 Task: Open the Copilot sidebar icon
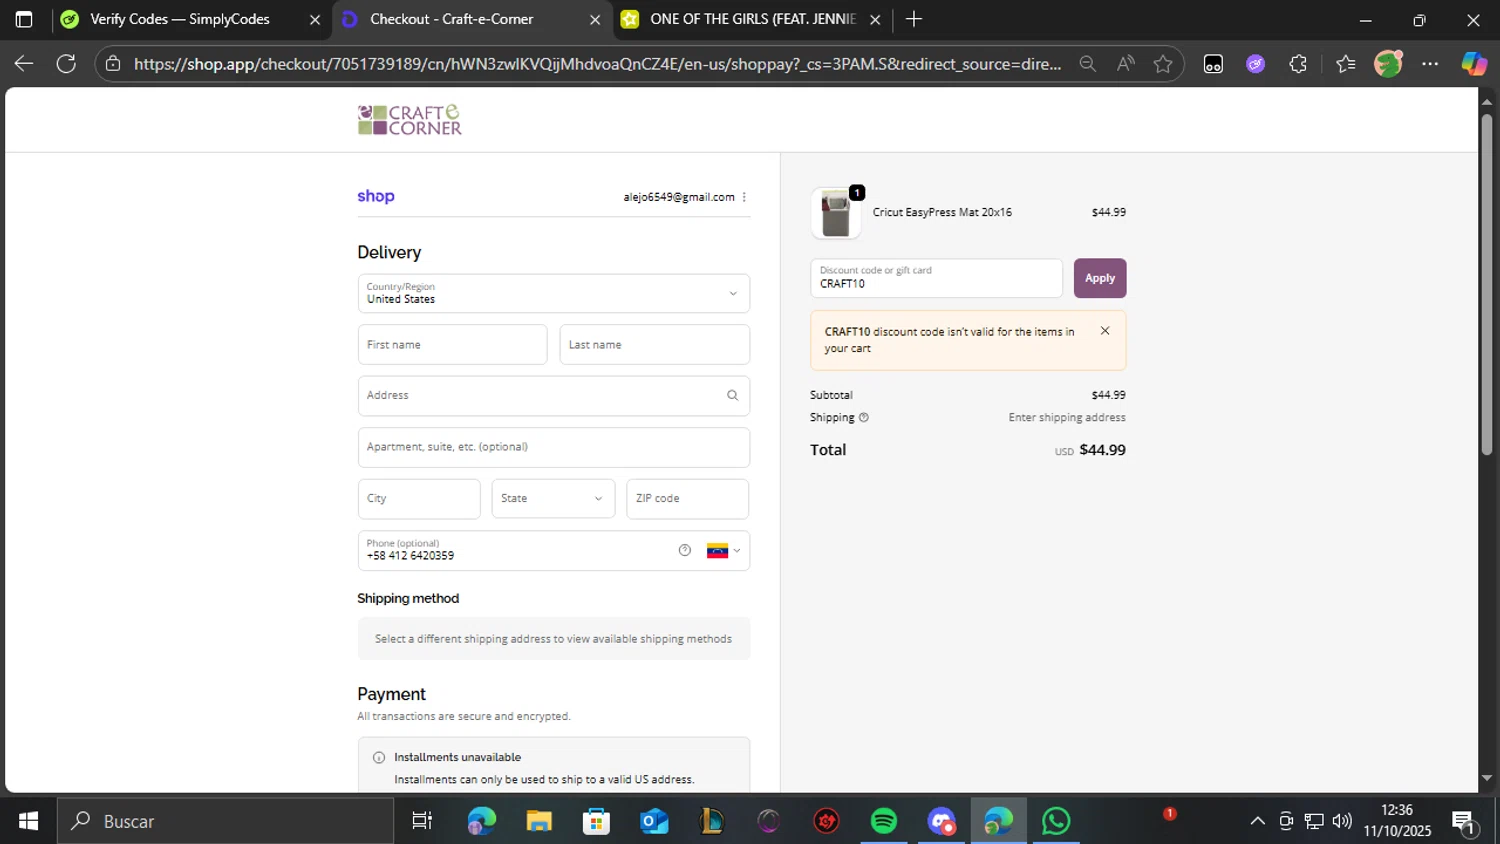point(1474,64)
